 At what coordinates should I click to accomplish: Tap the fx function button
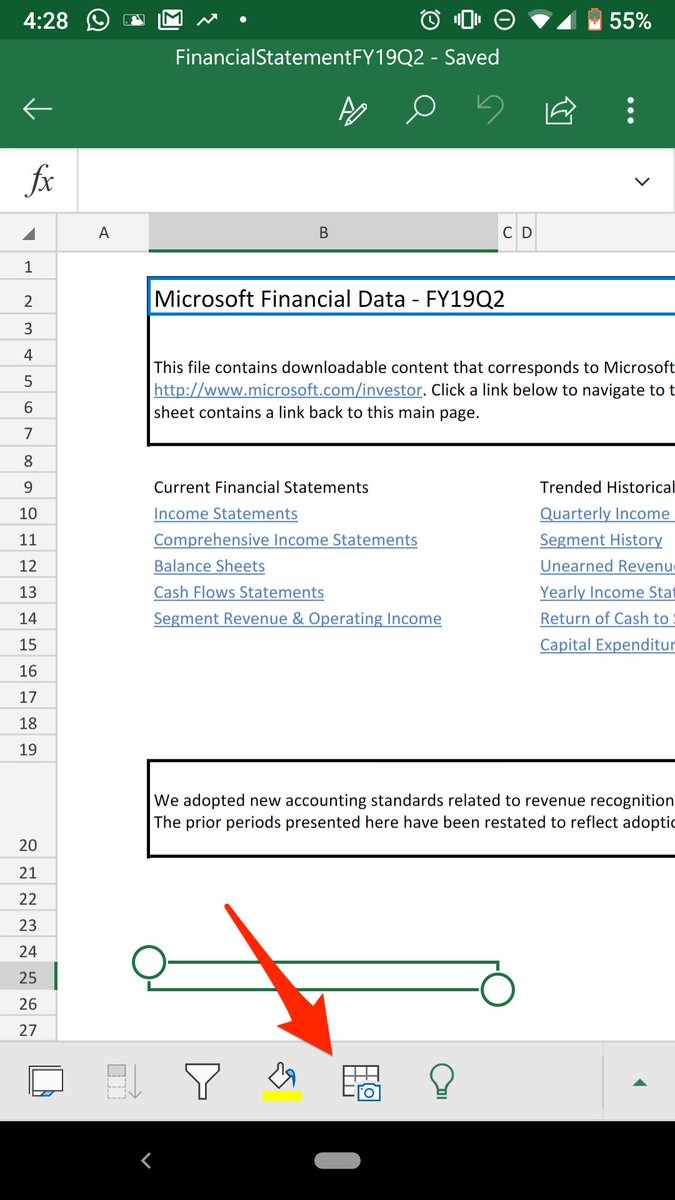(40, 182)
